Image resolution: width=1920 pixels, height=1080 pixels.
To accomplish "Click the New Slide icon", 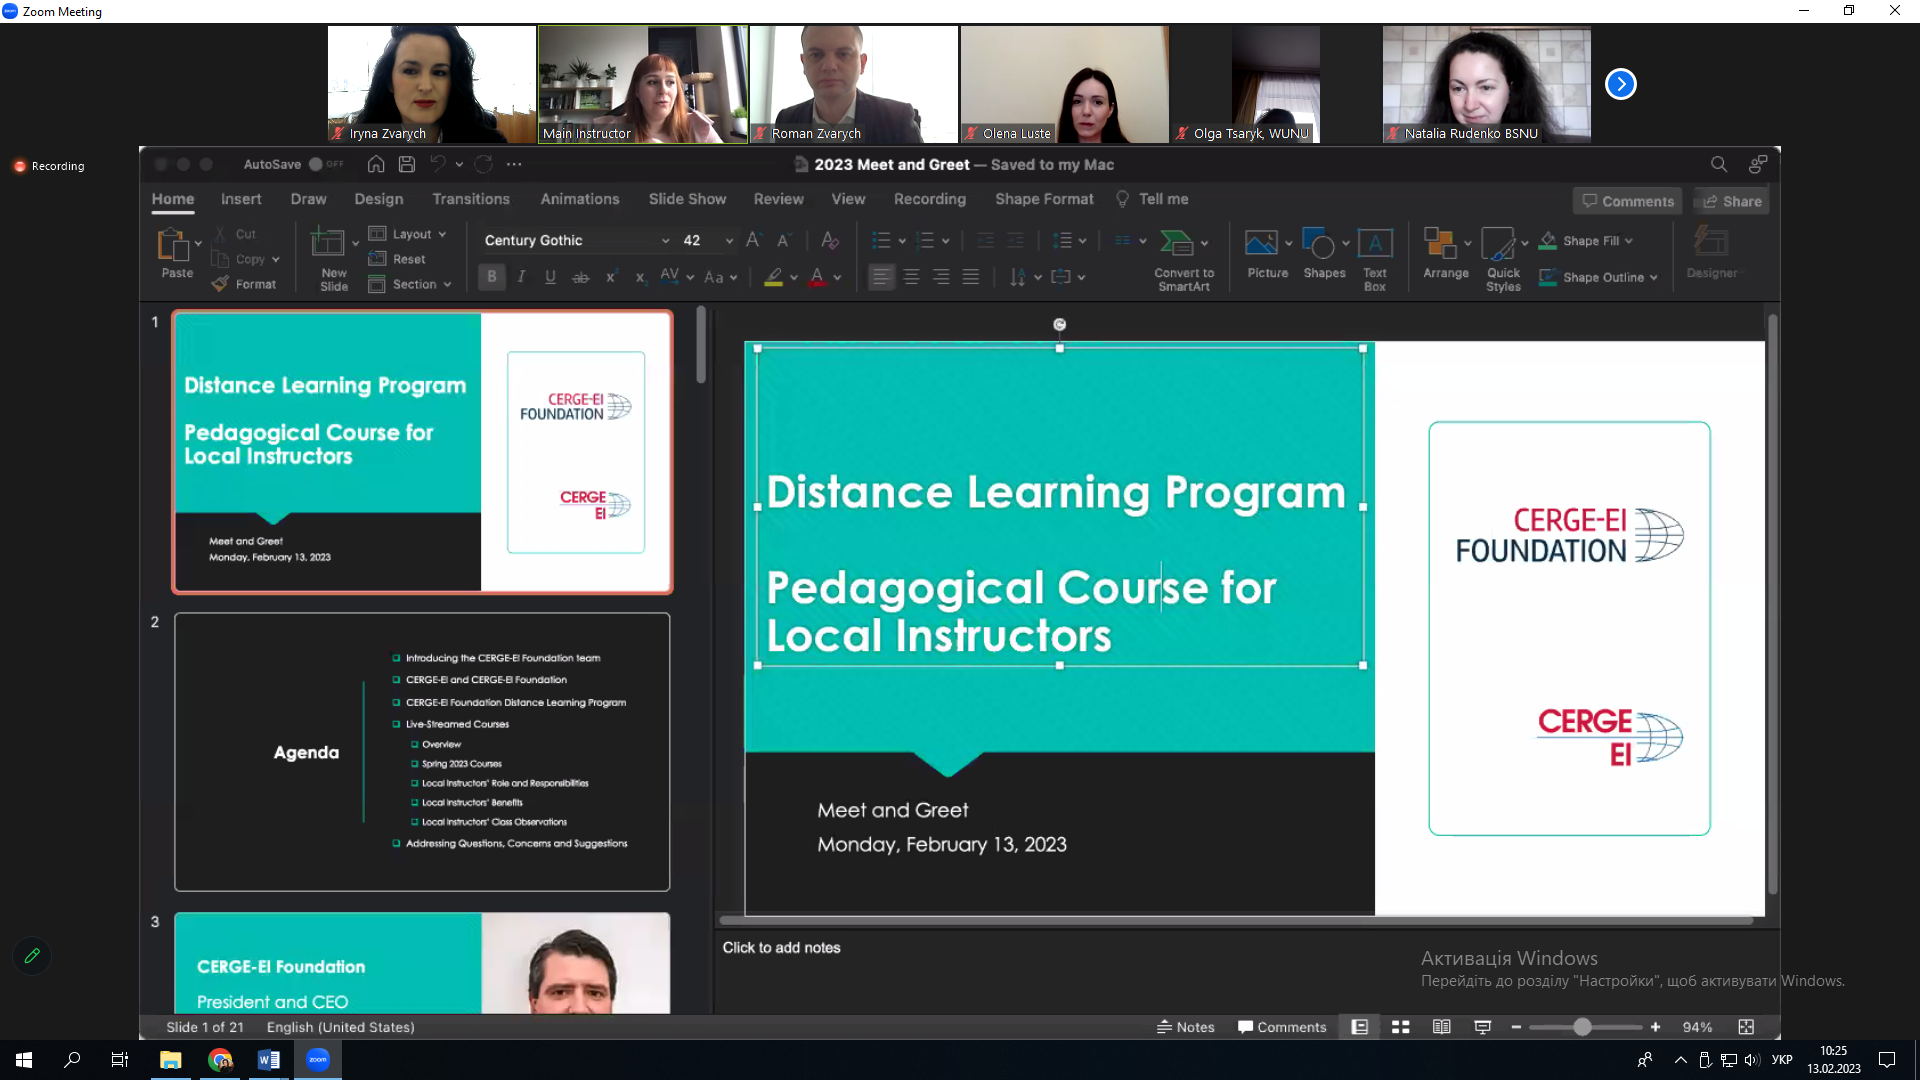I will tap(328, 243).
